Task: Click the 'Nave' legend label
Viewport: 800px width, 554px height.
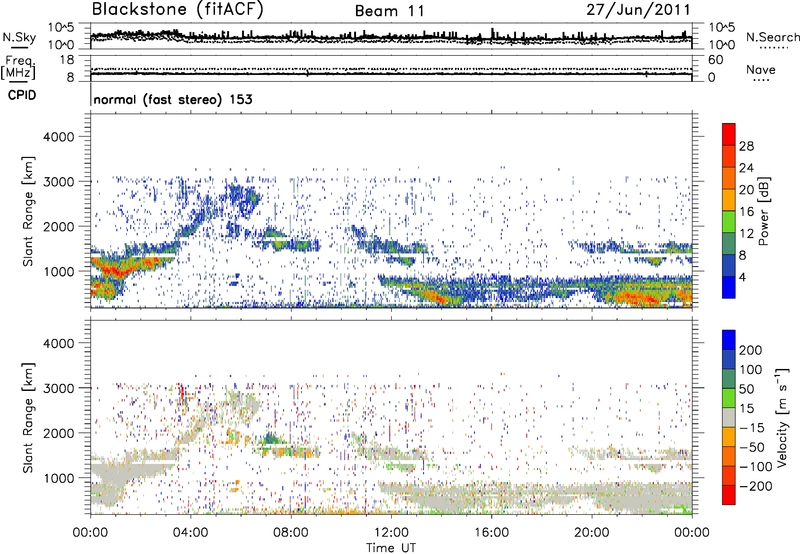Action: point(761,69)
